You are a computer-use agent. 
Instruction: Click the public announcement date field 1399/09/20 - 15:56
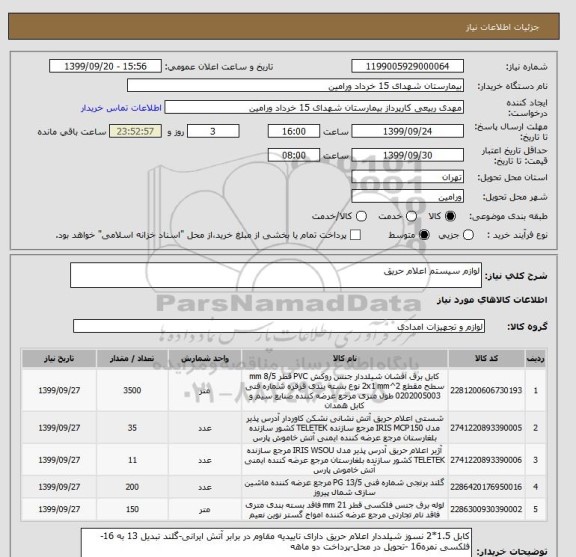105,67
